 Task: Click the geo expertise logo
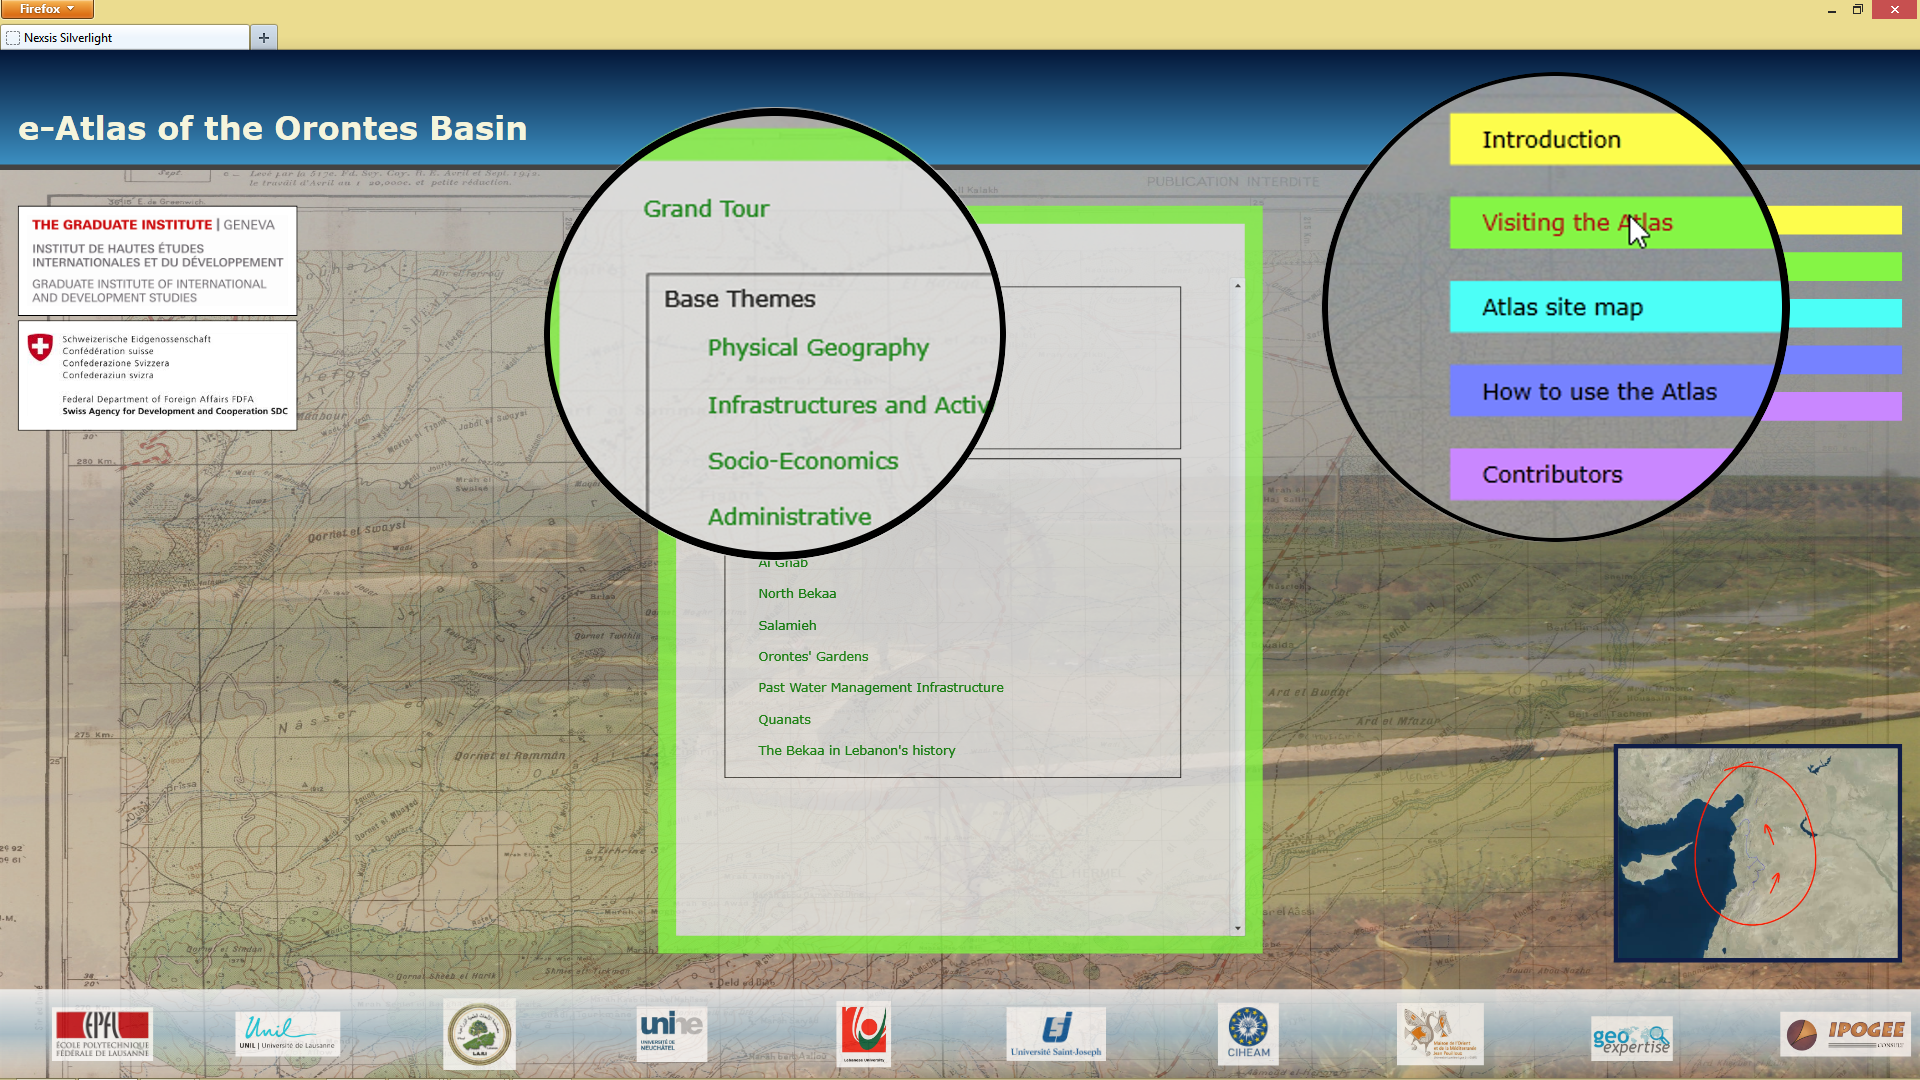(1631, 1040)
